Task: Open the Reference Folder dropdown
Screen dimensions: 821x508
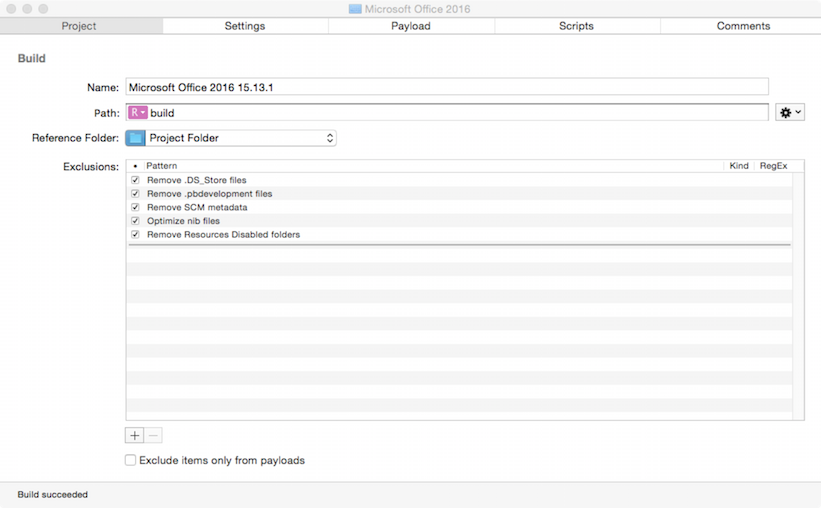Action: coord(231,138)
